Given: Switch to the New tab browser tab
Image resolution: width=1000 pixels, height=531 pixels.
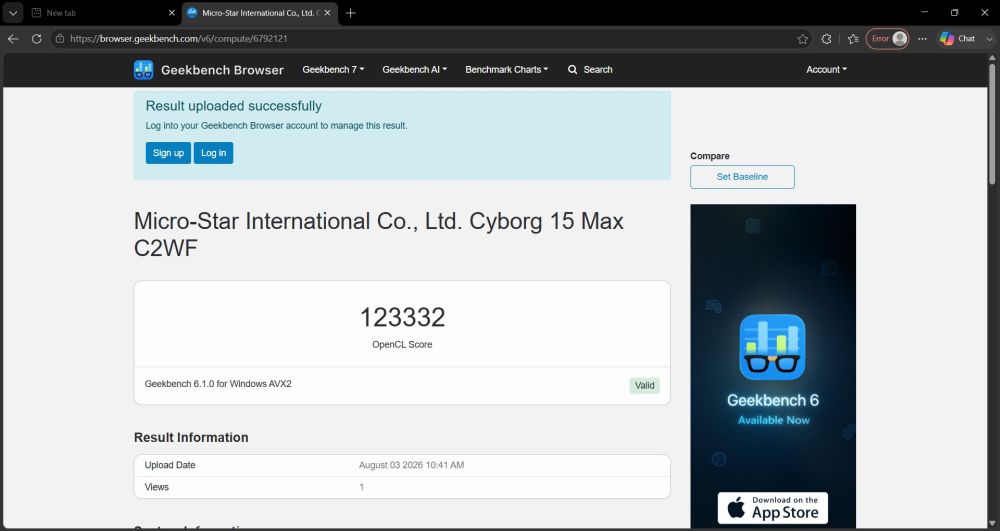Looking at the screenshot, I should (102, 13).
